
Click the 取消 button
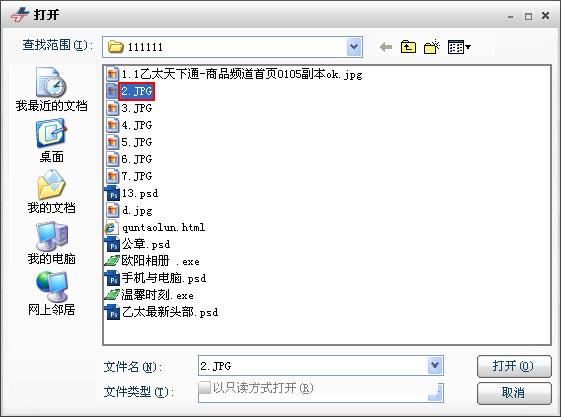[x=514, y=393]
